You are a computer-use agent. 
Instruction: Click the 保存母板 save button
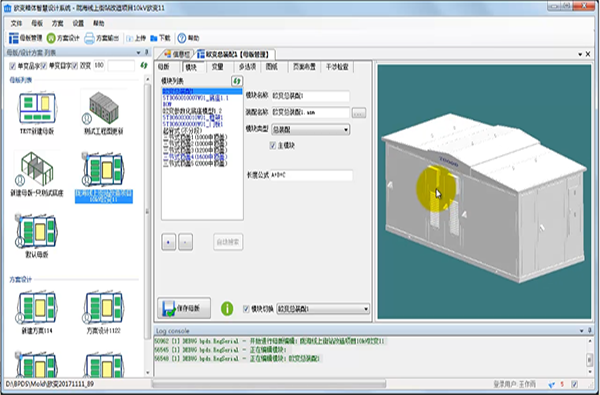pos(184,308)
